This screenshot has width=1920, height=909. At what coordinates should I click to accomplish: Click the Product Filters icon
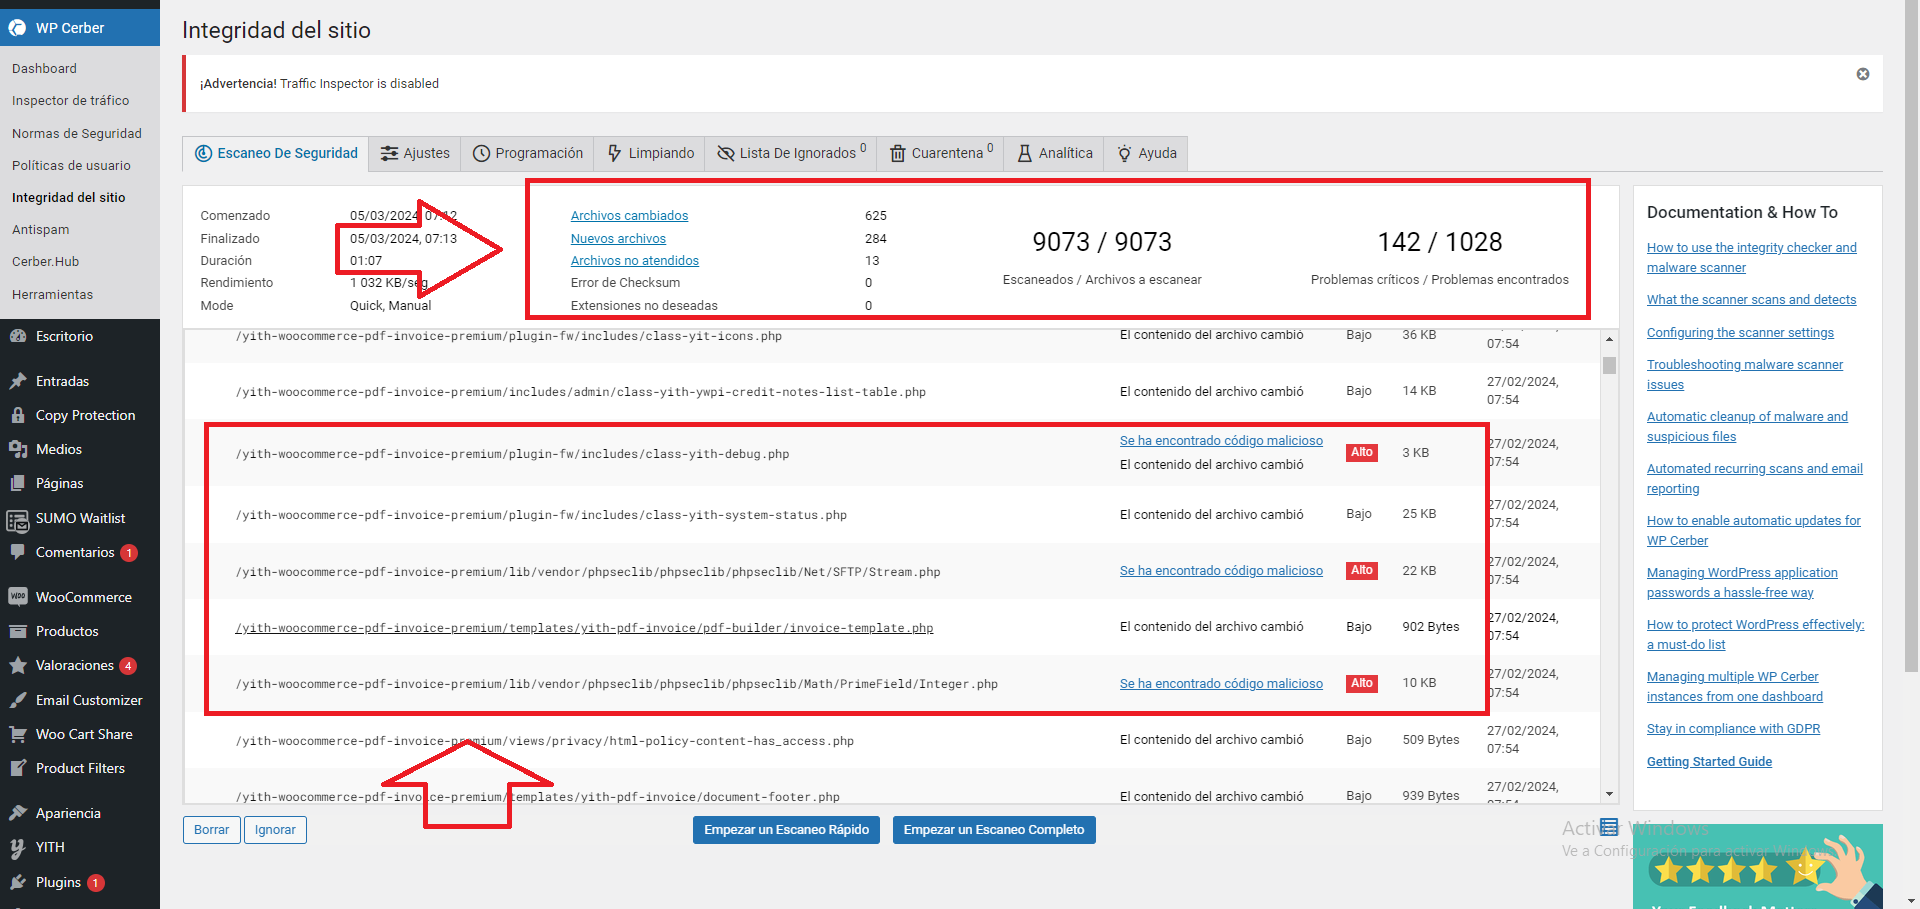(x=17, y=768)
